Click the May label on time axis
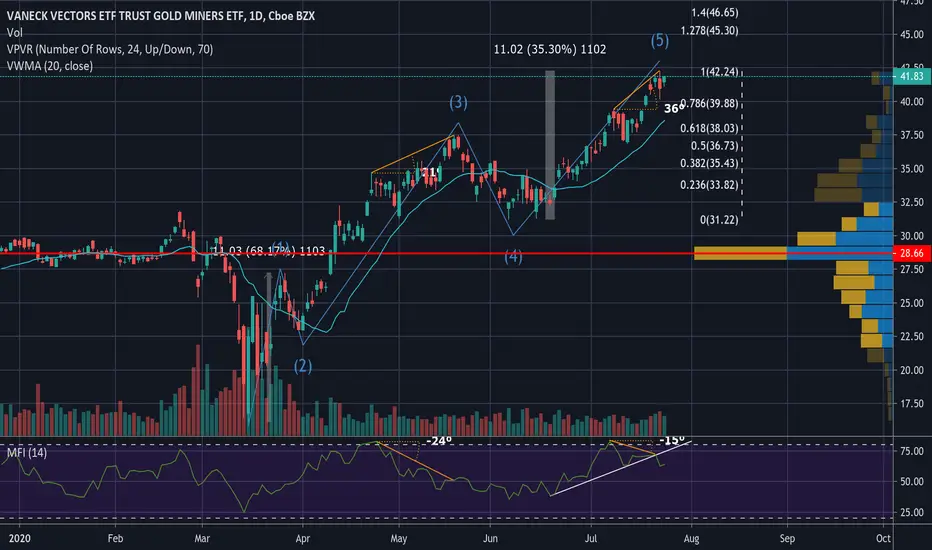The width and height of the screenshot is (932, 550). point(399,539)
